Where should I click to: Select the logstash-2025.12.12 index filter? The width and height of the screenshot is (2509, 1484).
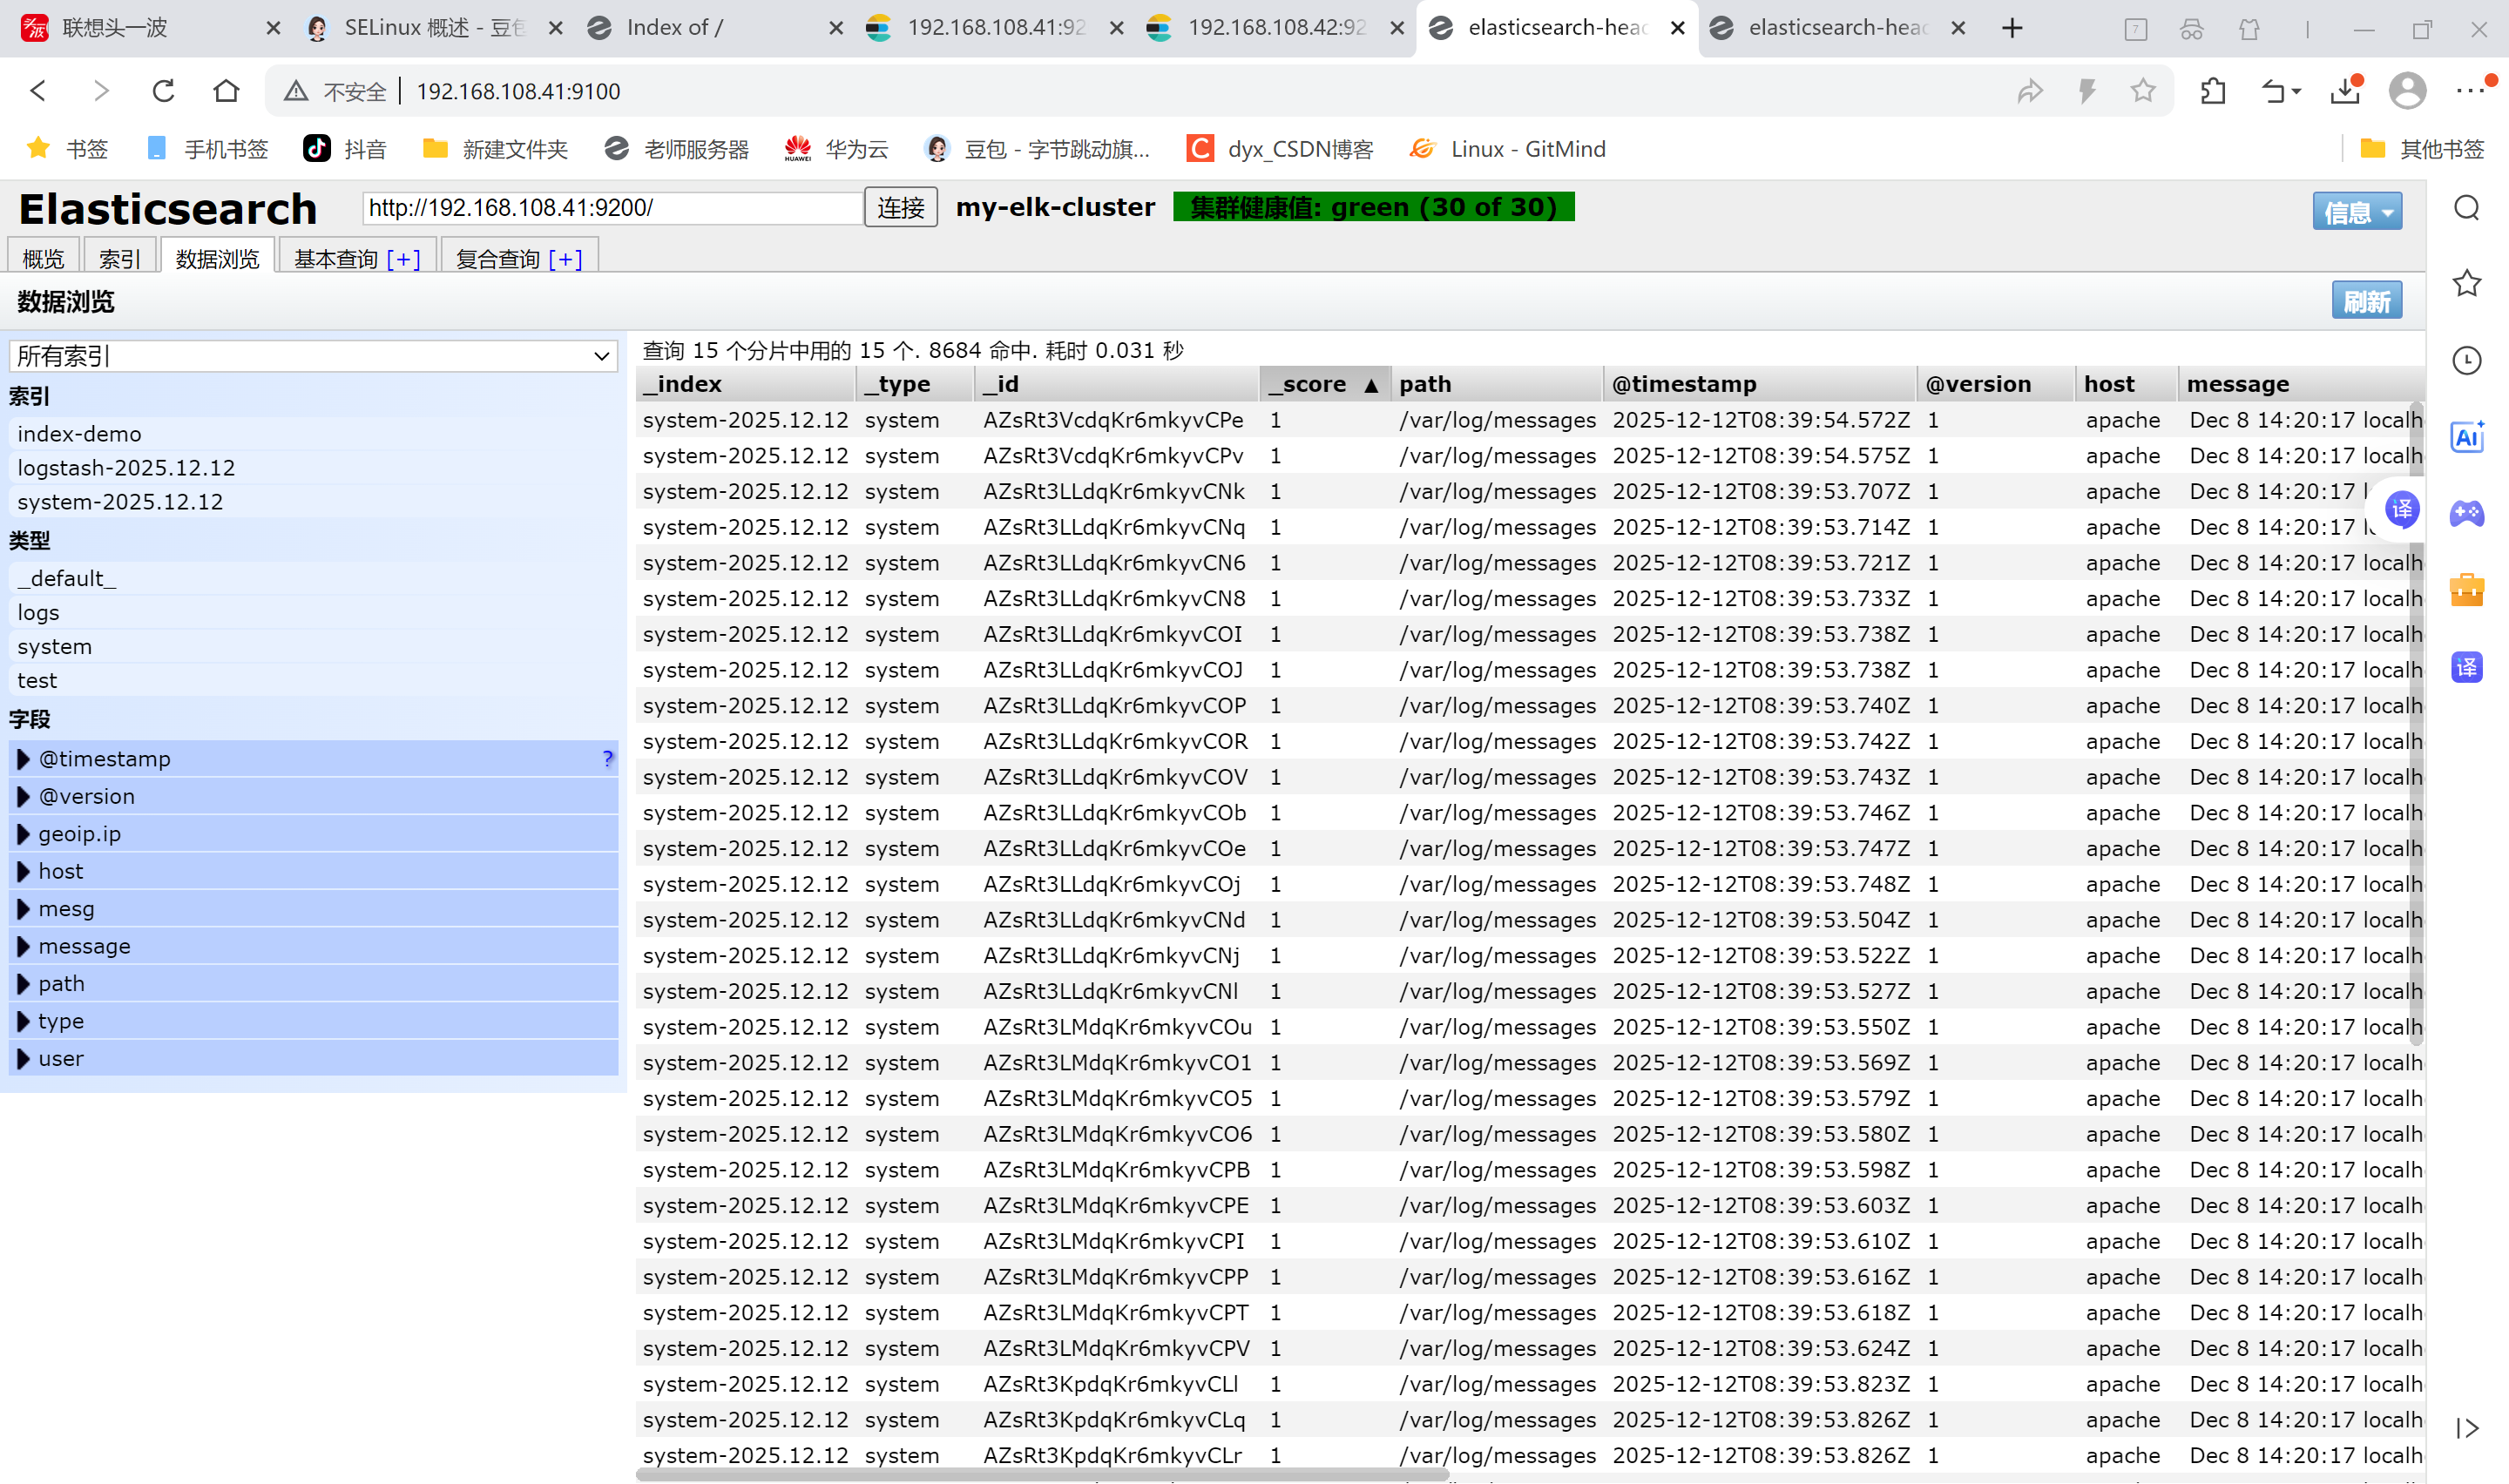[x=126, y=468]
